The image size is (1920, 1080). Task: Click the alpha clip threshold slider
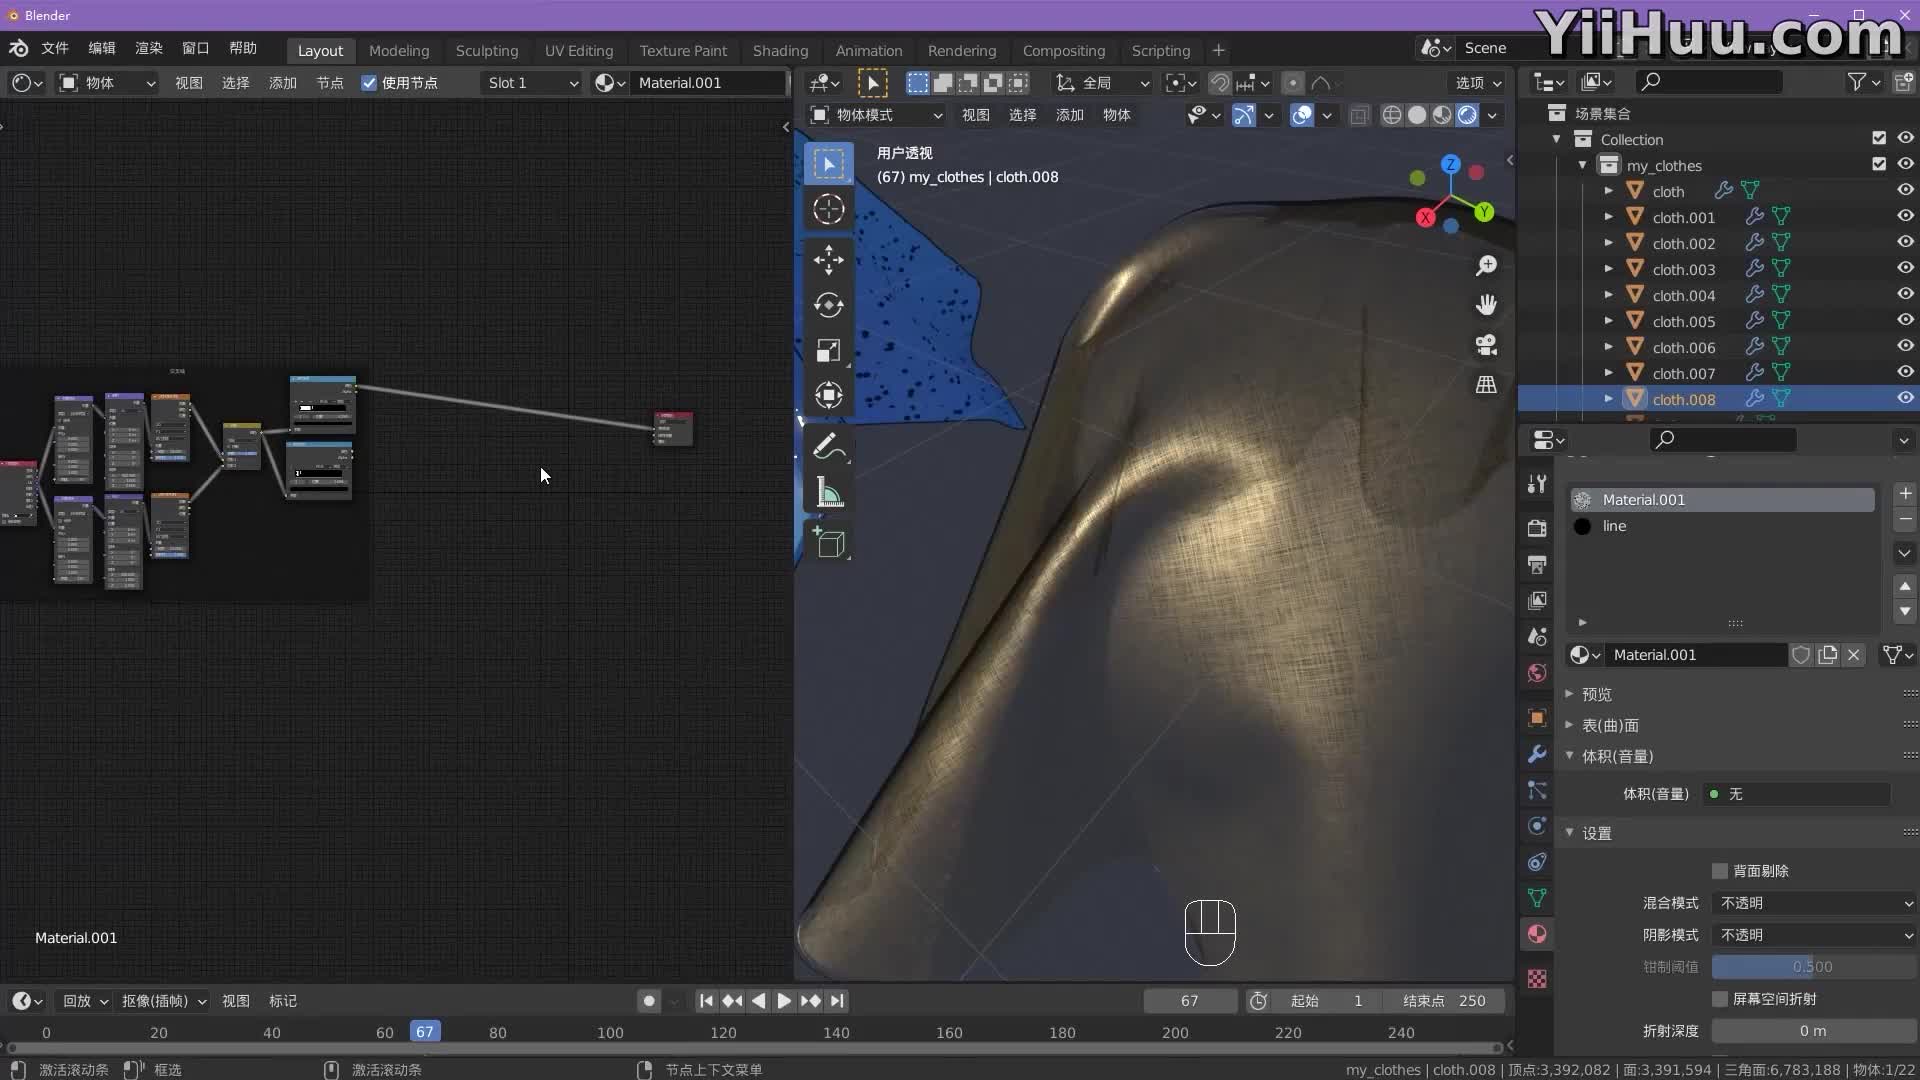(x=1812, y=967)
